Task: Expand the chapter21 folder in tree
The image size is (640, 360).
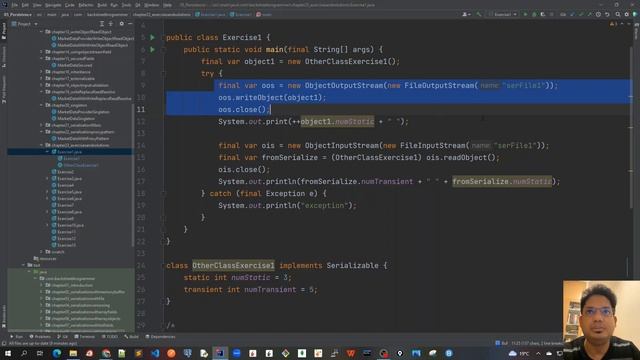Action: pos(42,125)
